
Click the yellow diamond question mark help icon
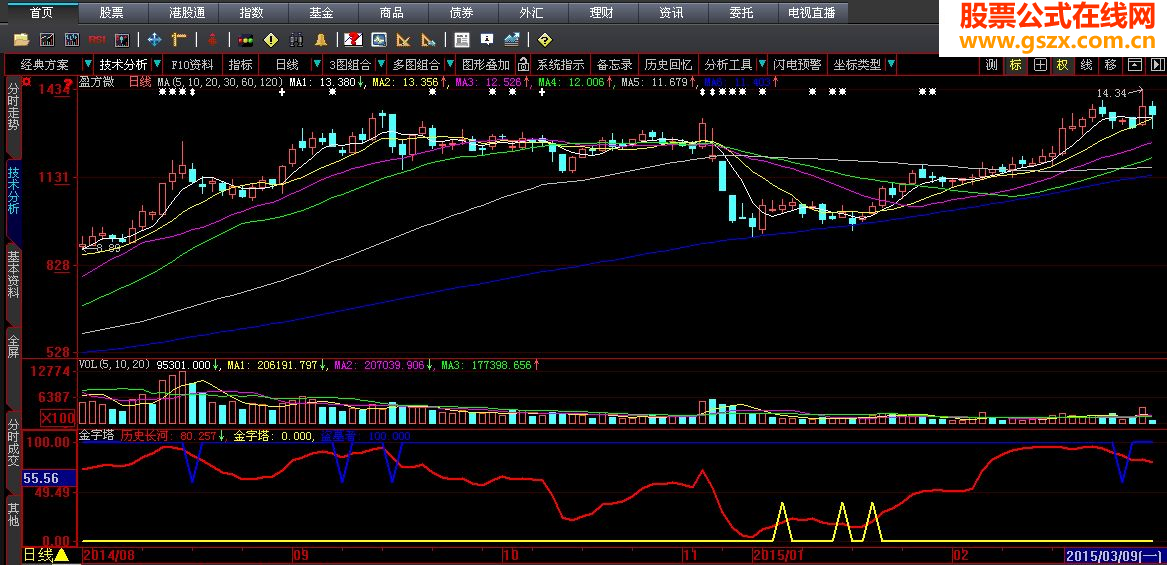(x=543, y=40)
